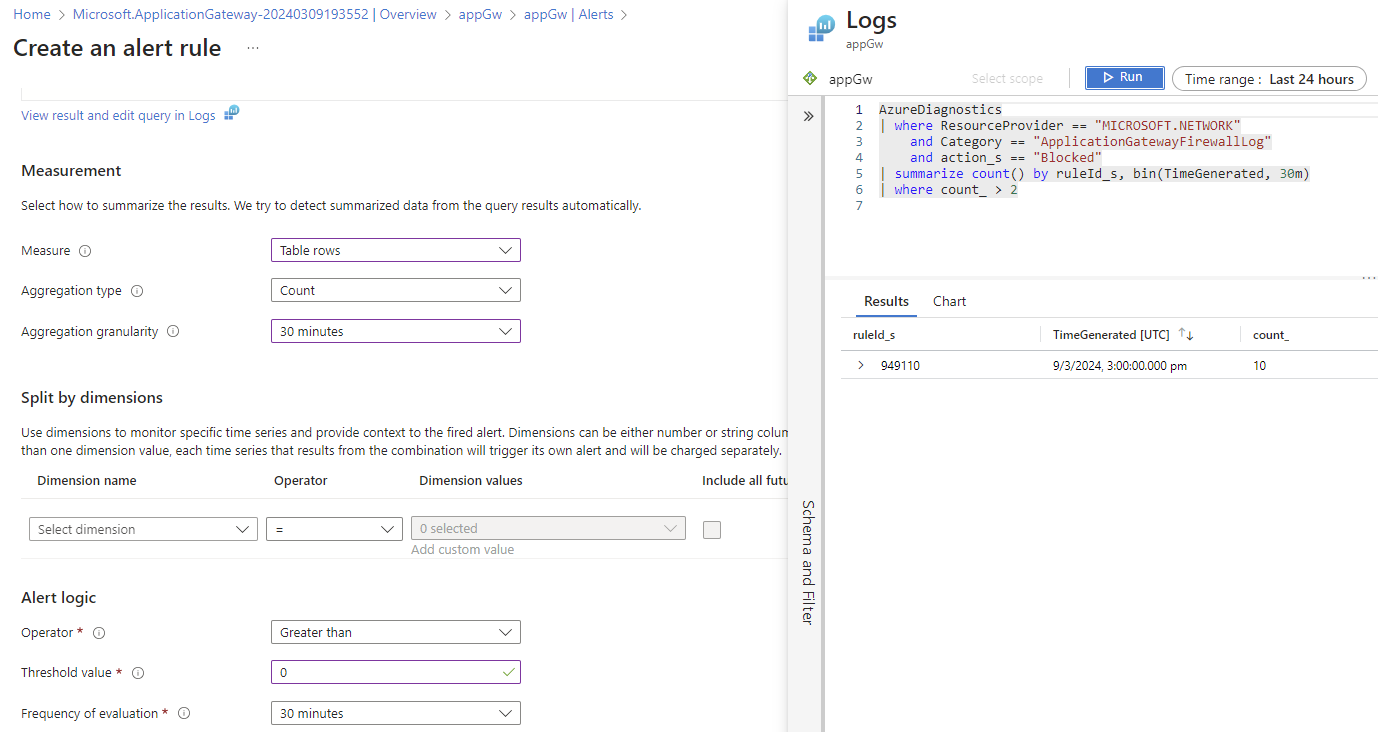Viewport: 1378px width, 732px height.
Task: Open the info tooltip next to Measure
Action: (x=85, y=251)
